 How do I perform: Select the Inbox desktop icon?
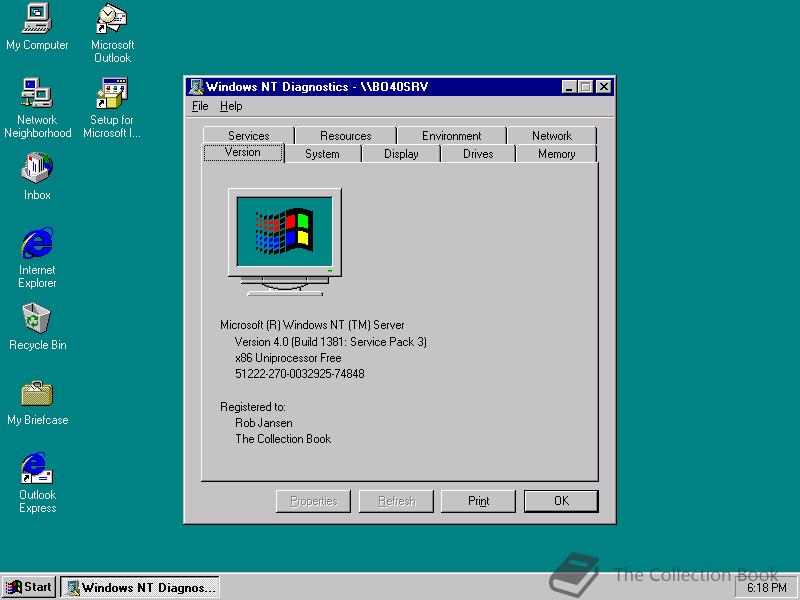(x=37, y=176)
